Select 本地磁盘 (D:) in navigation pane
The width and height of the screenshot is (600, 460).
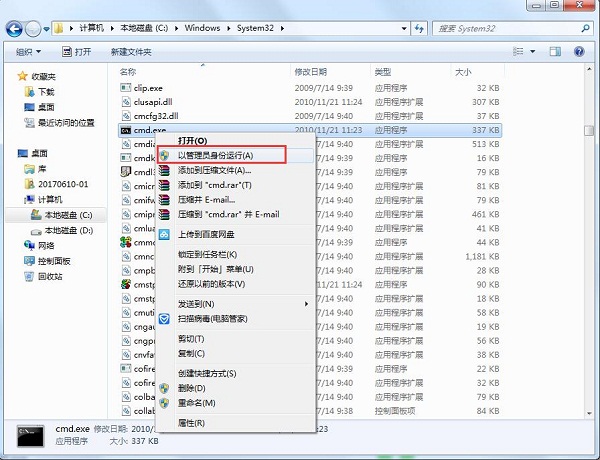tap(62, 230)
